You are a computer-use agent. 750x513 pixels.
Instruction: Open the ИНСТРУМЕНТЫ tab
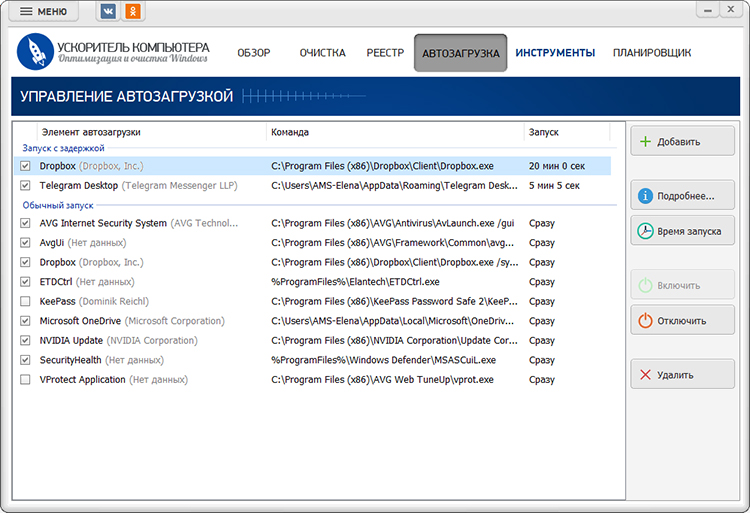pyautogui.click(x=555, y=53)
